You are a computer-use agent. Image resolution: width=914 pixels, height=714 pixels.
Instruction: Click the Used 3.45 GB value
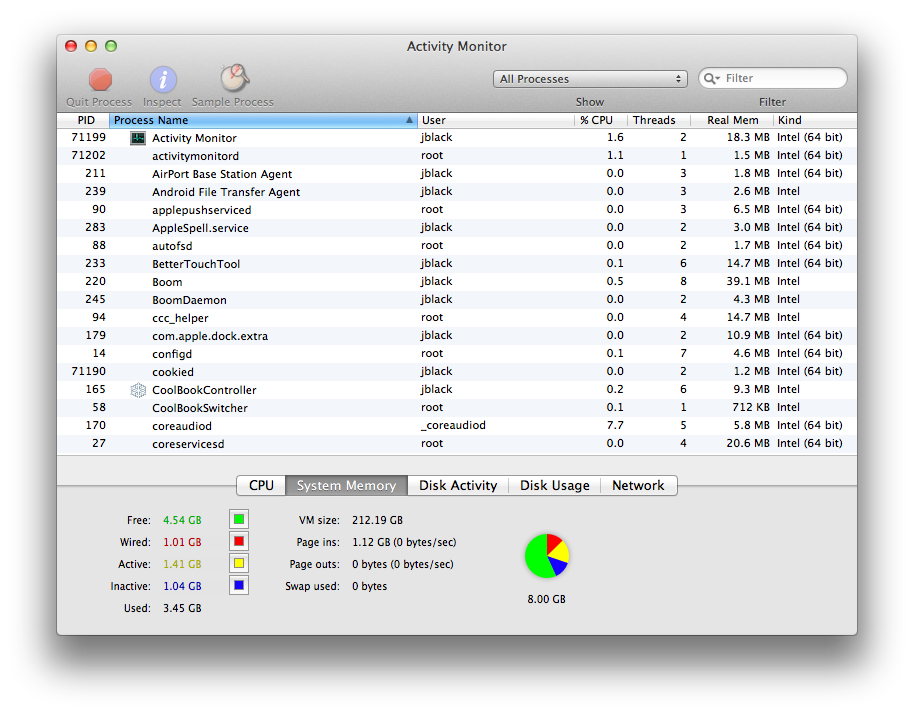[x=182, y=609]
